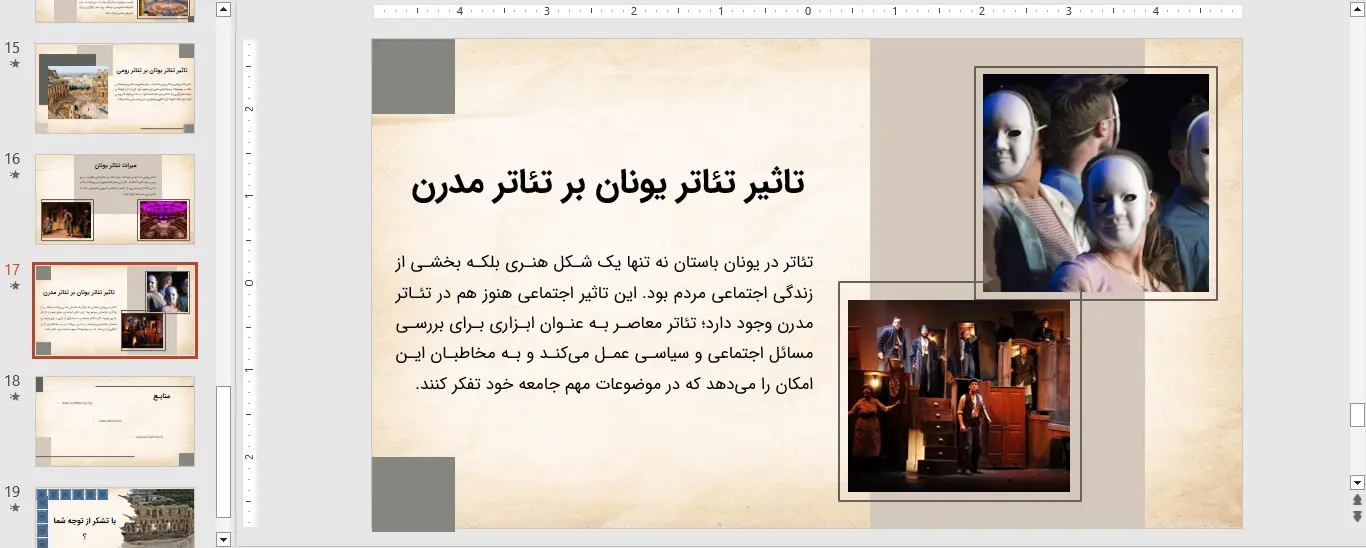Screen dimensions: 1366x548
Task: Click the animation star under slide 16
Action: [x=14, y=174]
